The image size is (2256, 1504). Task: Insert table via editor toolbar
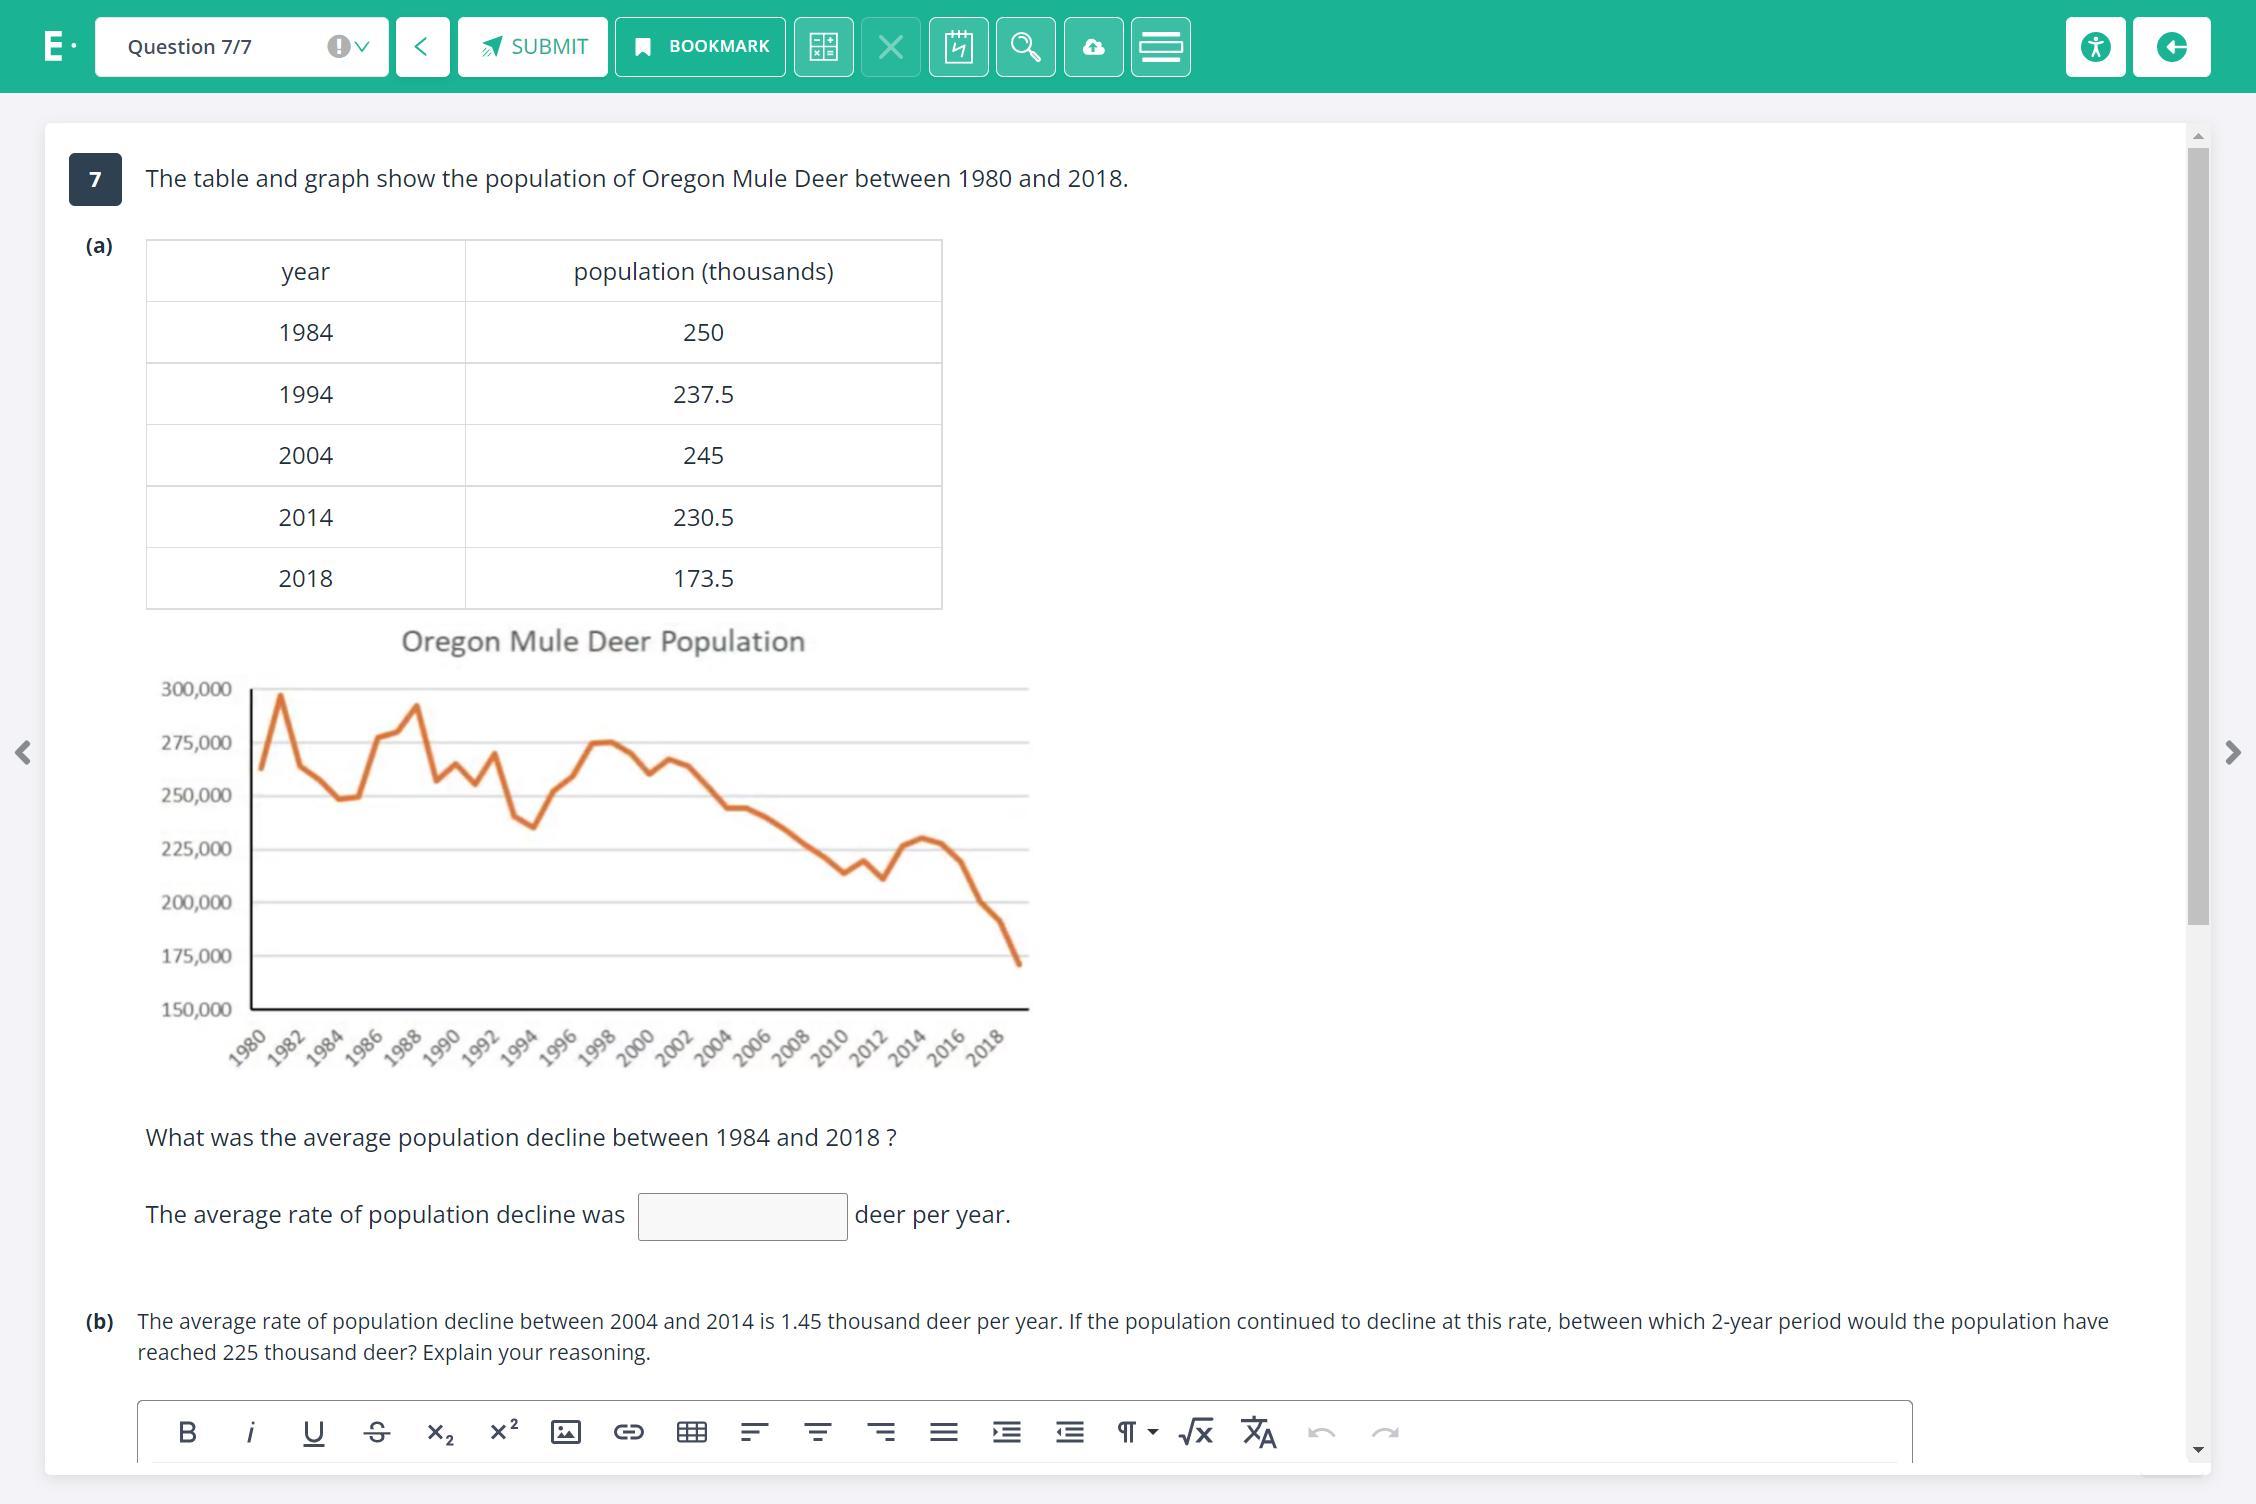(x=691, y=1432)
